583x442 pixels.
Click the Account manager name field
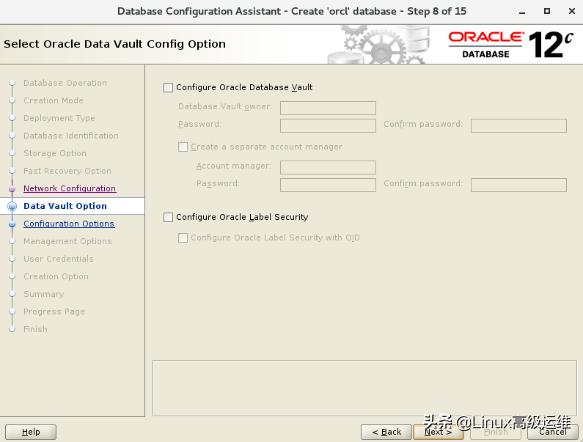click(x=328, y=167)
